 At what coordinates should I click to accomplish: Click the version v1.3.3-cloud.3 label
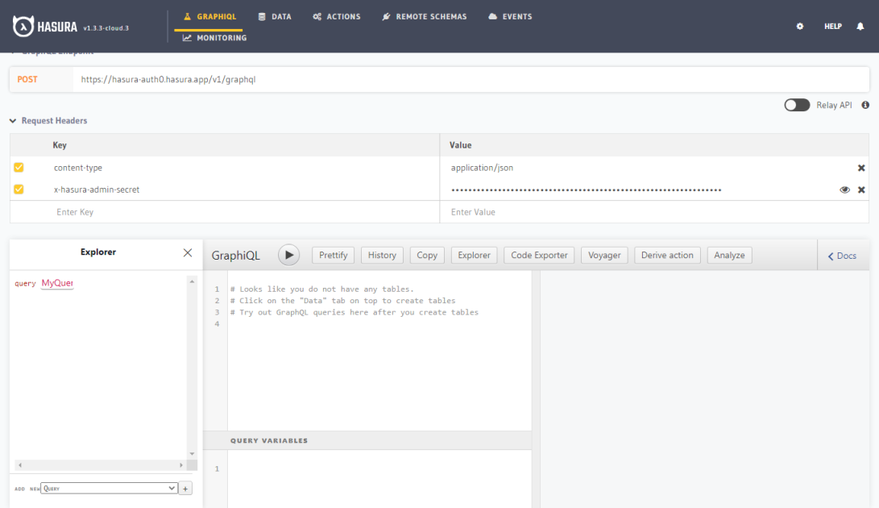(x=106, y=28)
